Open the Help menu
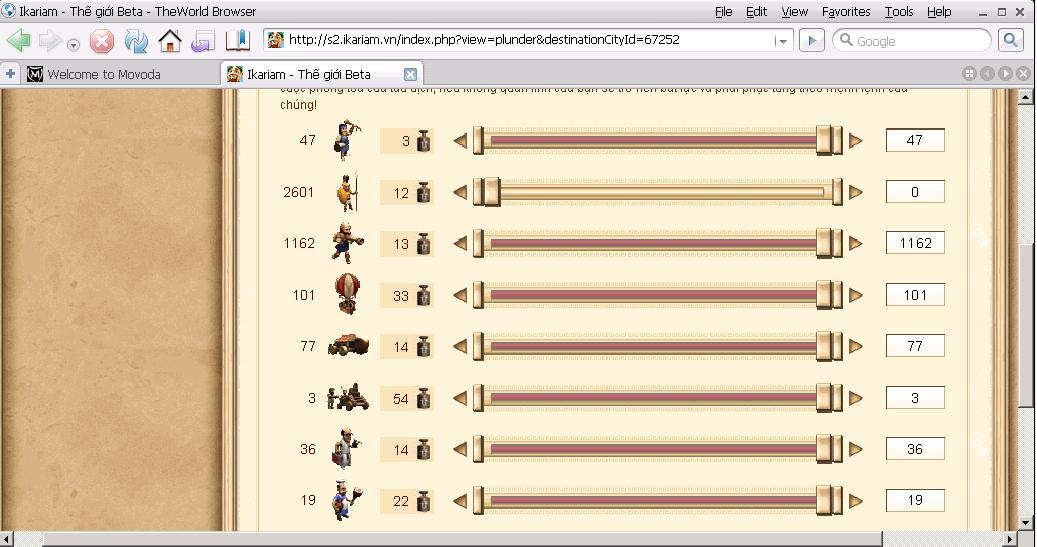The width and height of the screenshot is (1037, 547). [939, 11]
